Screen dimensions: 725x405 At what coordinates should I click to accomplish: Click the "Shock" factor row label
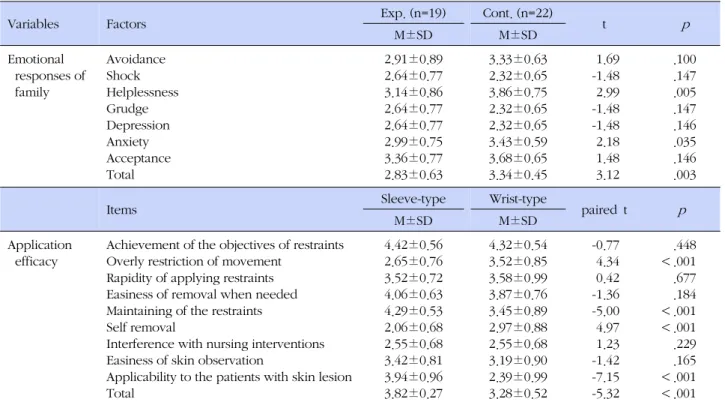[x=123, y=76]
